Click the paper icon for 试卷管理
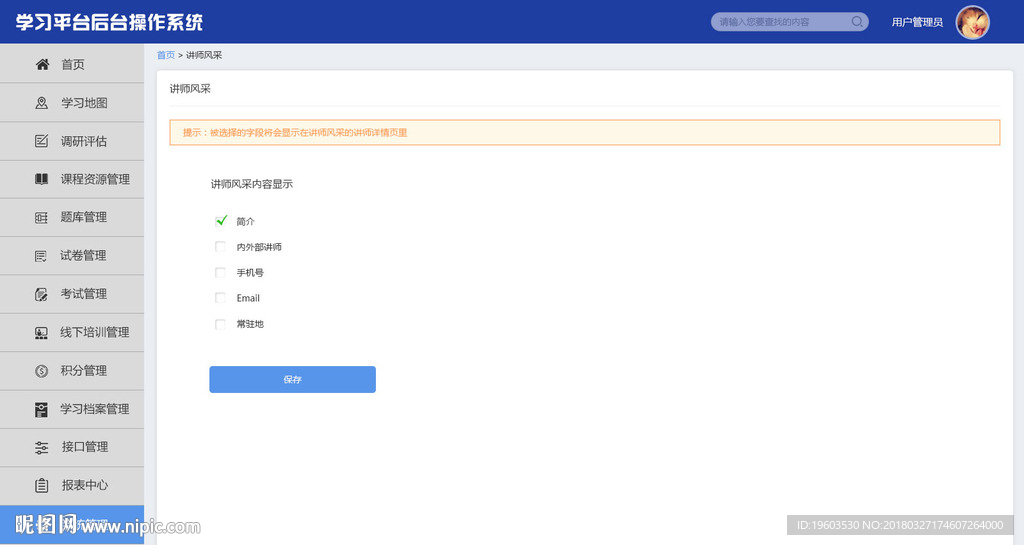This screenshot has width=1024, height=545. 40,256
